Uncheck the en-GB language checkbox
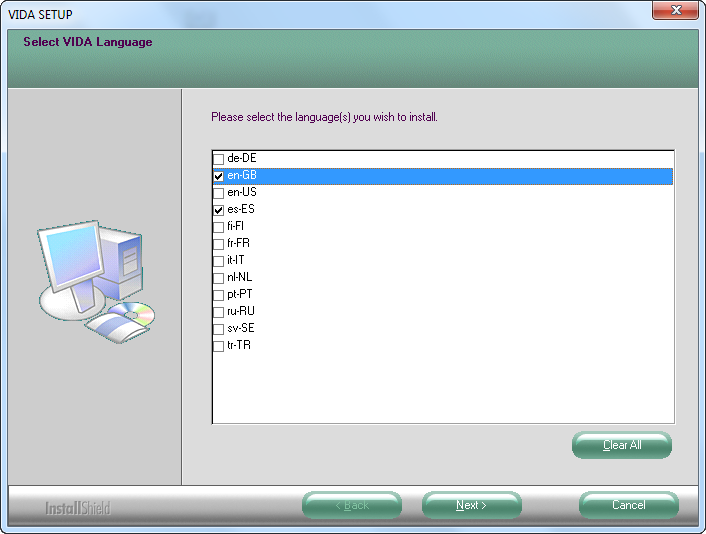The height and width of the screenshot is (534, 706). click(x=218, y=176)
